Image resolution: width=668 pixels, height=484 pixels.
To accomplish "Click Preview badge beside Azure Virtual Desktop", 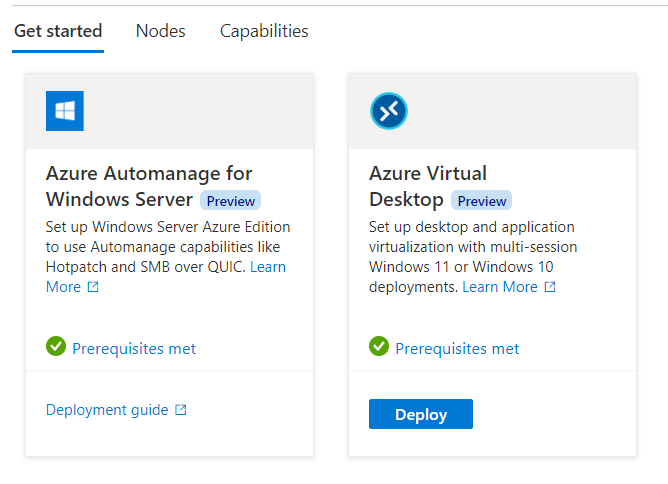I will click(481, 201).
